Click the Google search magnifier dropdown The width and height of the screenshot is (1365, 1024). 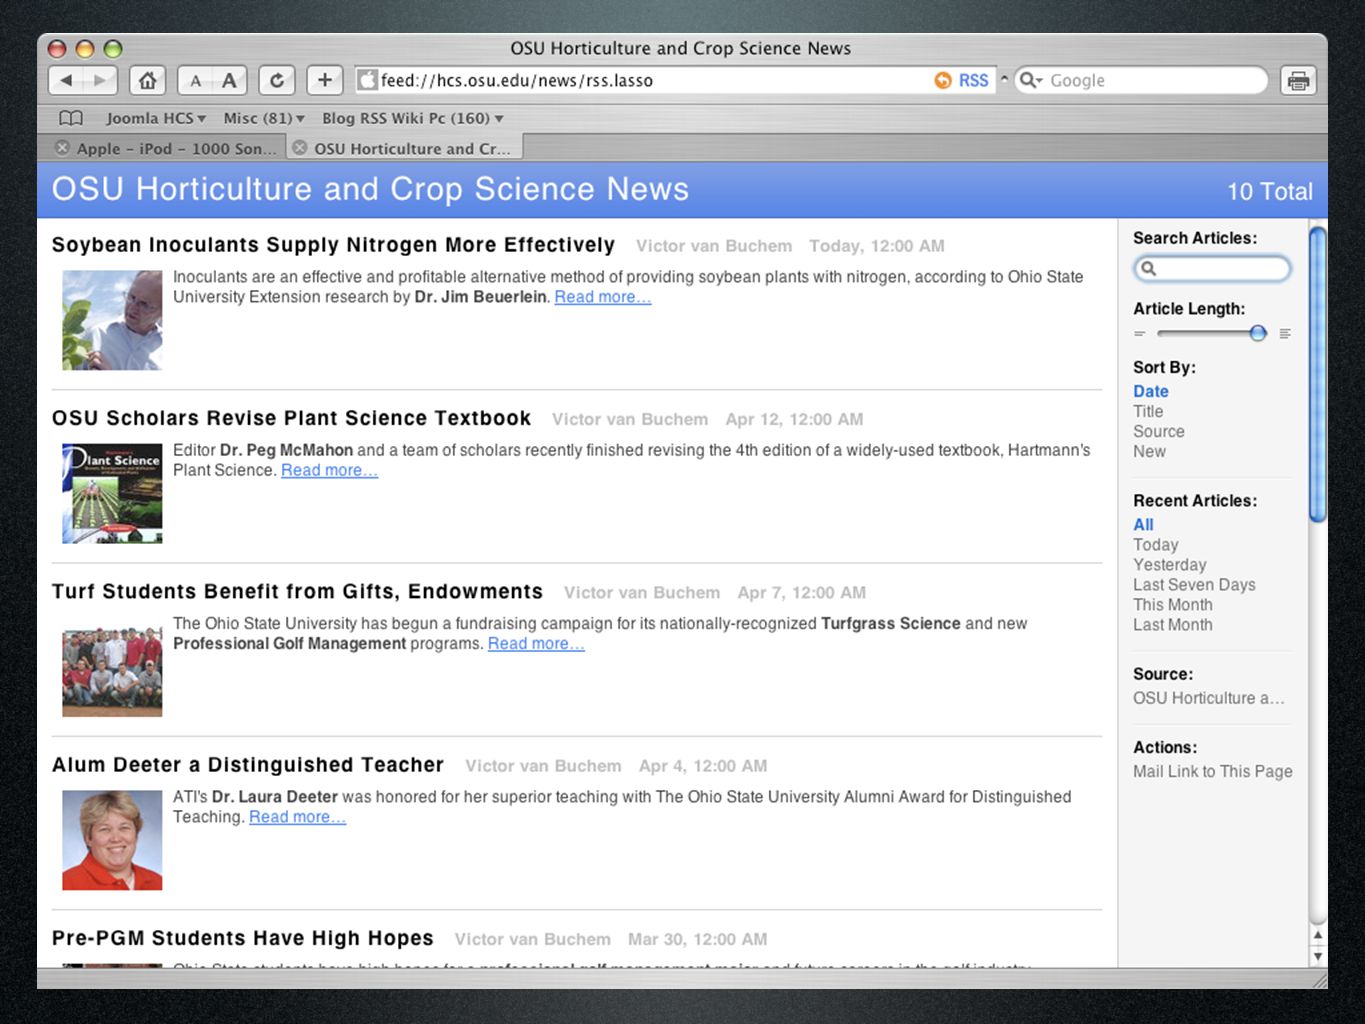(x=1030, y=80)
